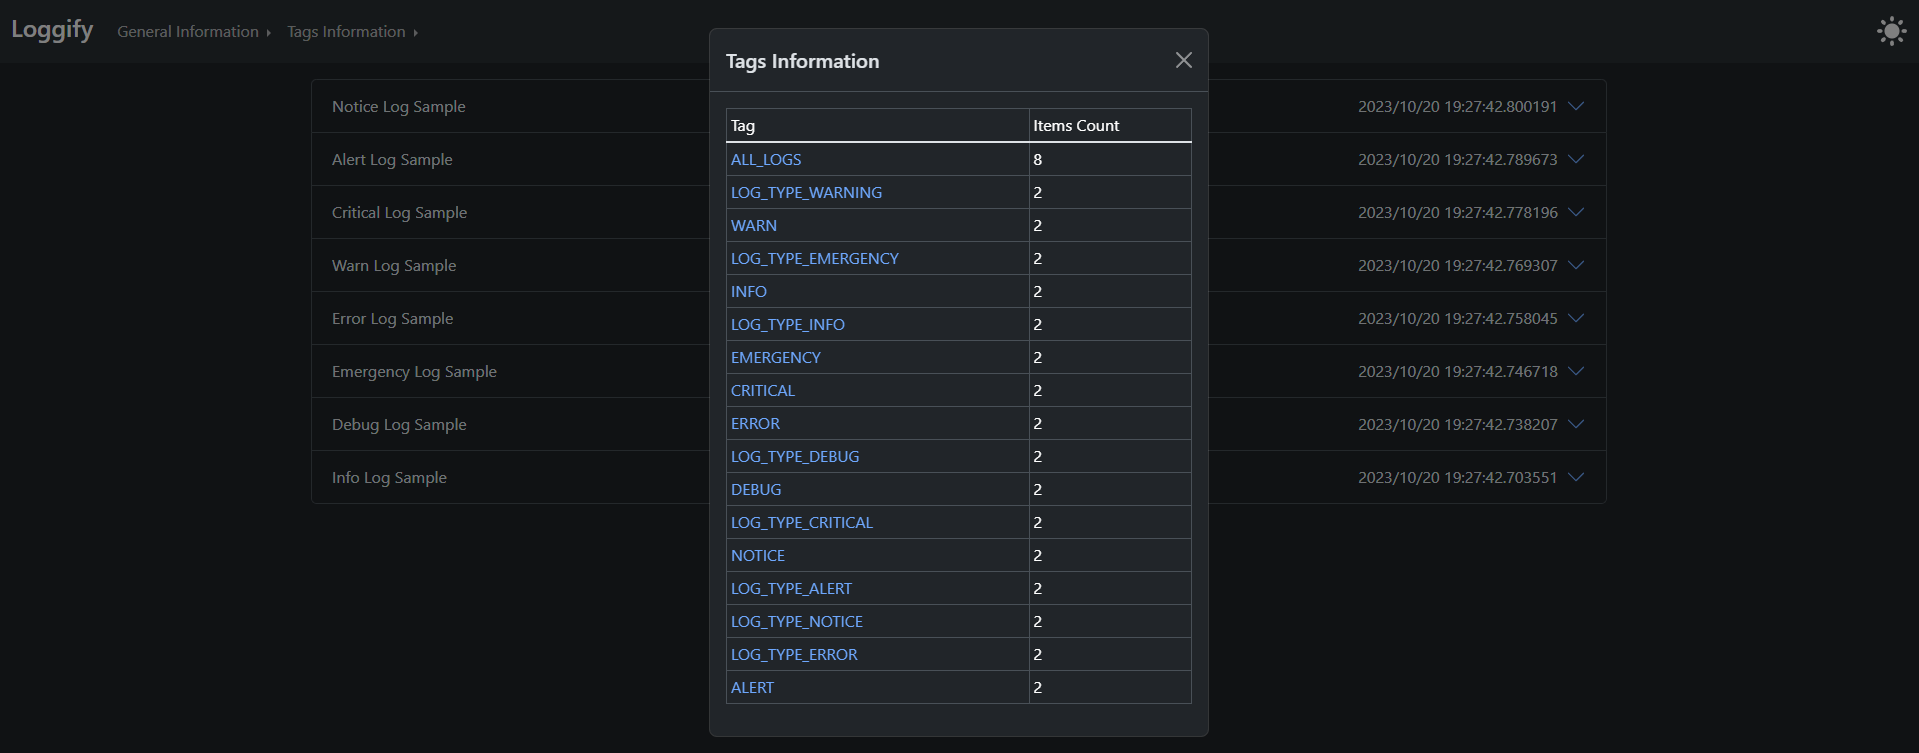Open the Tags Information menu

coord(352,32)
